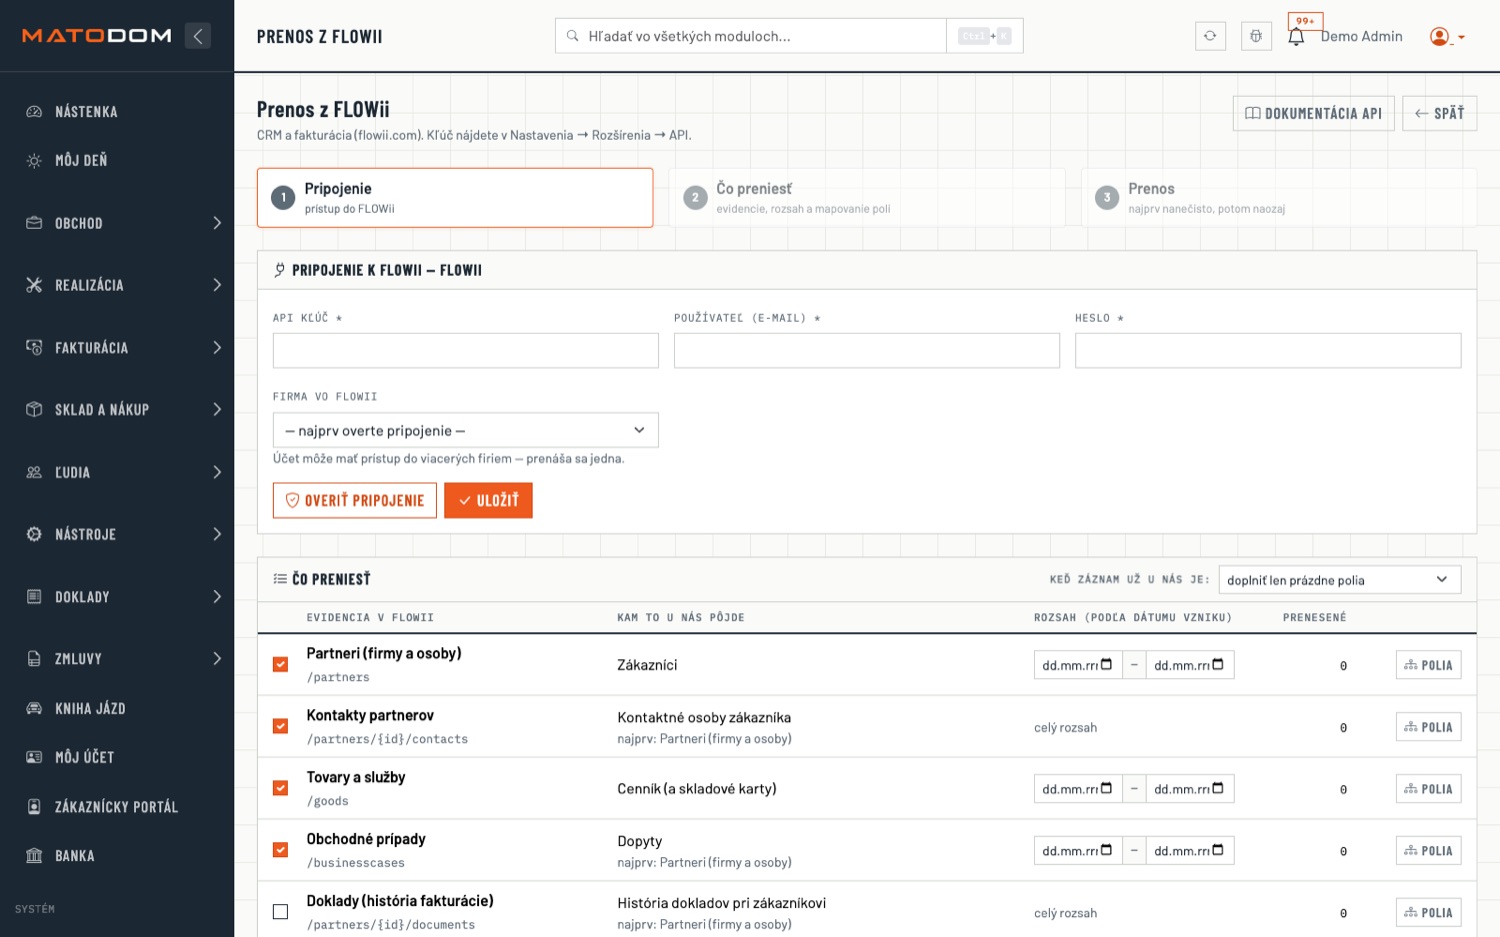Open Nástenka in the sidebar
Screen dimensions: 1500x937
[117, 112]
